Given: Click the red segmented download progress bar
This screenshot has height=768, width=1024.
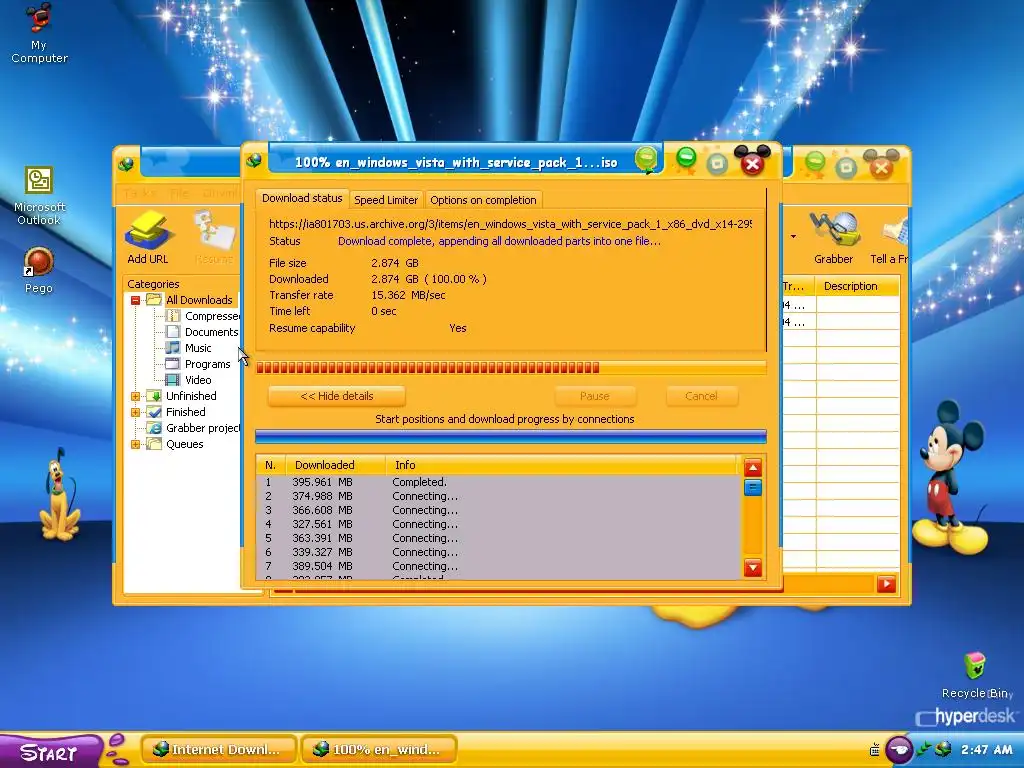Looking at the screenshot, I should pyautogui.click(x=510, y=368).
